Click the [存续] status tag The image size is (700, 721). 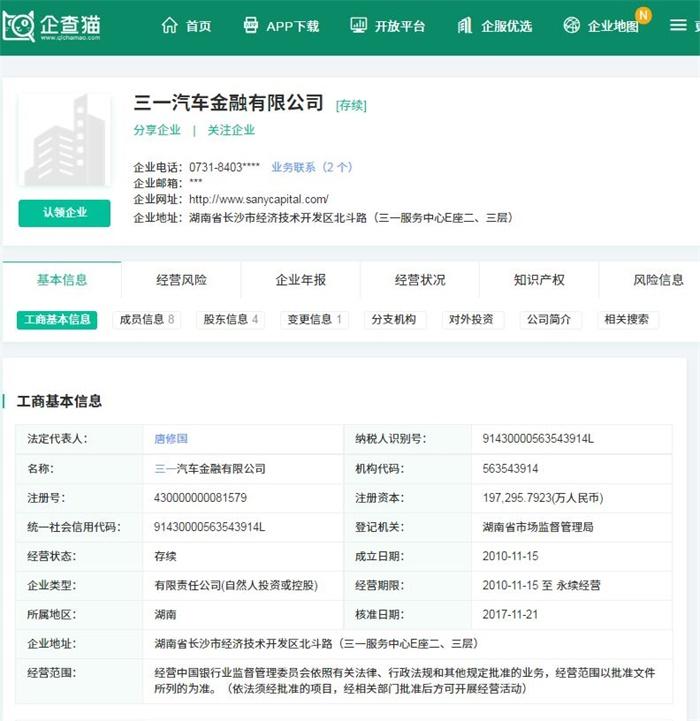(351, 105)
